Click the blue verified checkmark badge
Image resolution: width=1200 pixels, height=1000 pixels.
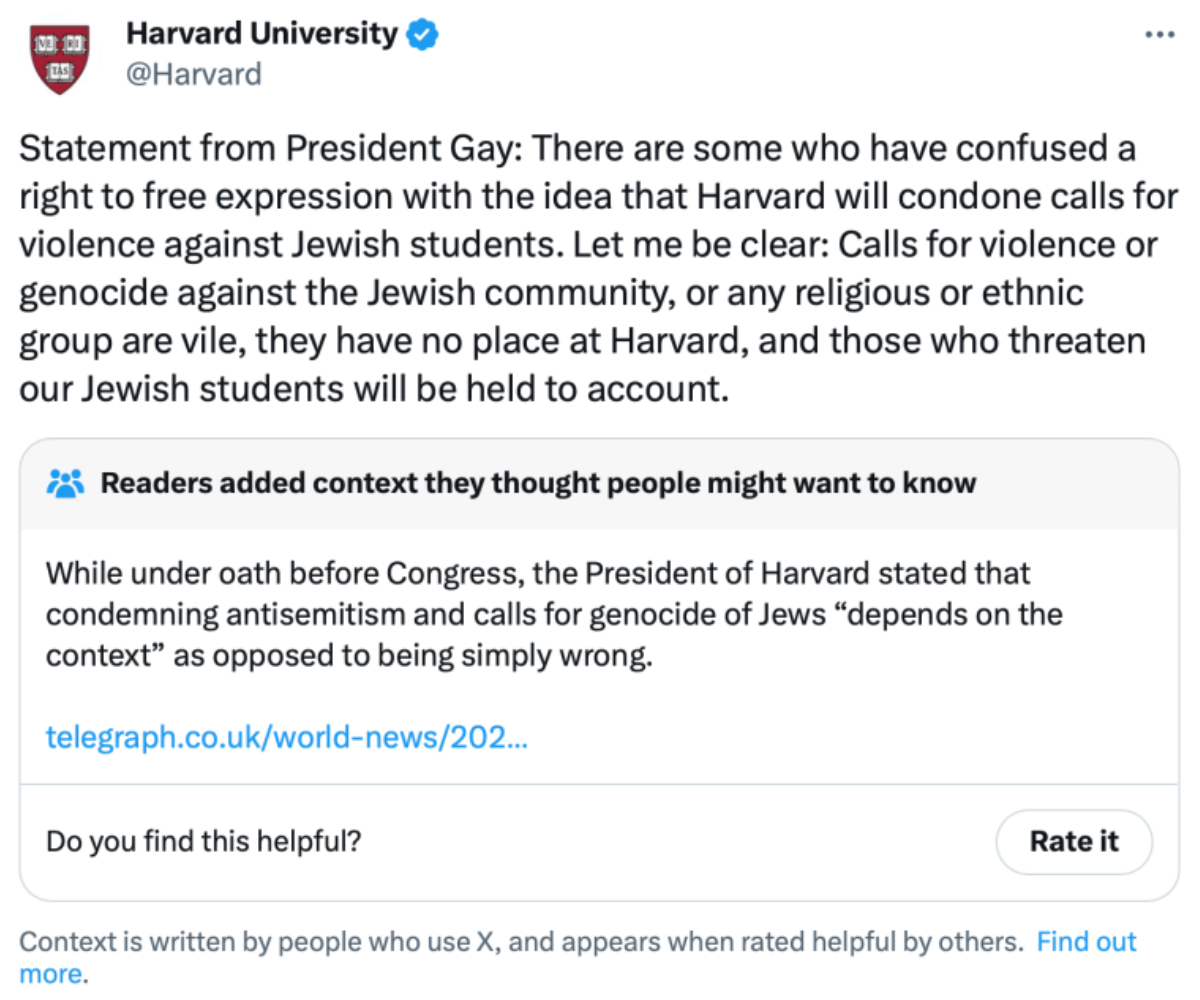tap(423, 35)
